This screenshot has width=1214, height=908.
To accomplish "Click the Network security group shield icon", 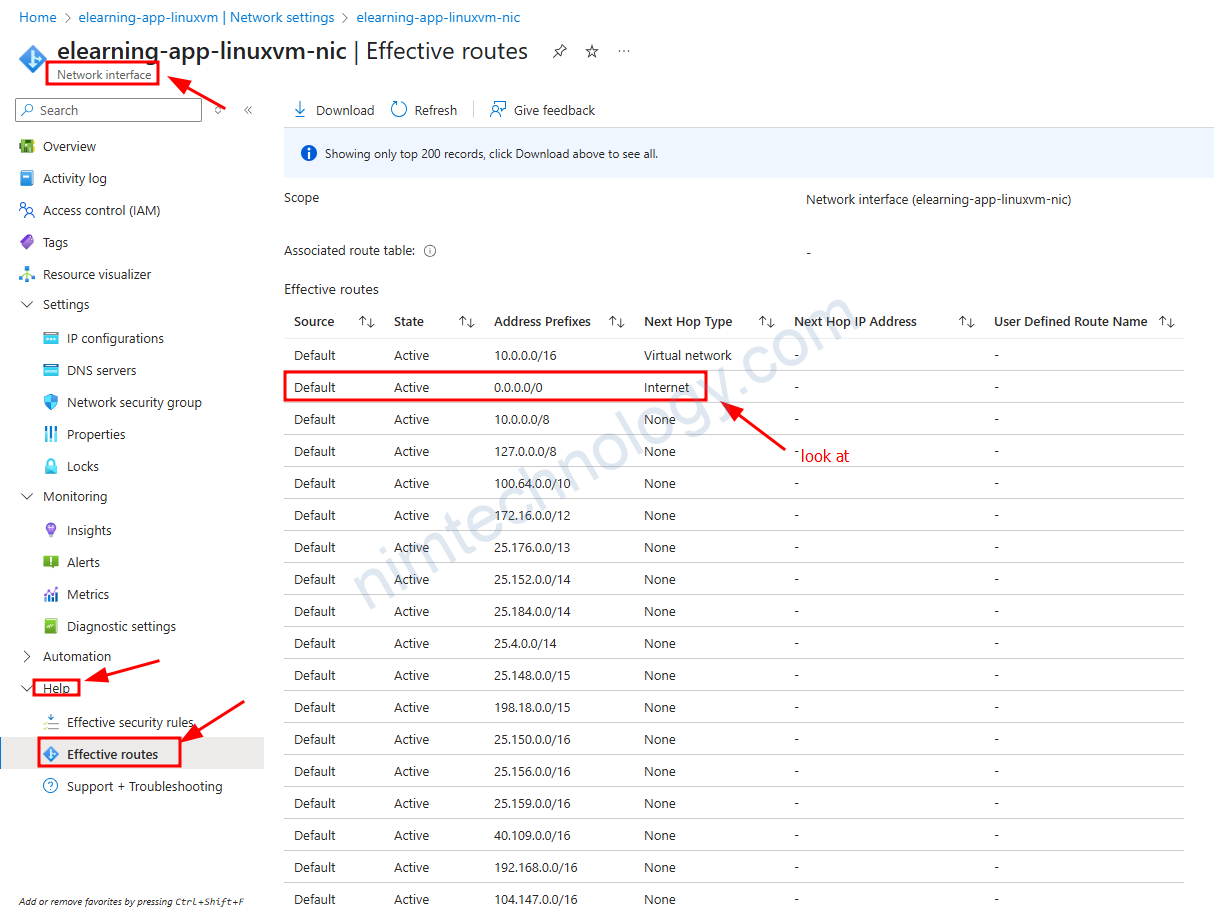I will [51, 402].
